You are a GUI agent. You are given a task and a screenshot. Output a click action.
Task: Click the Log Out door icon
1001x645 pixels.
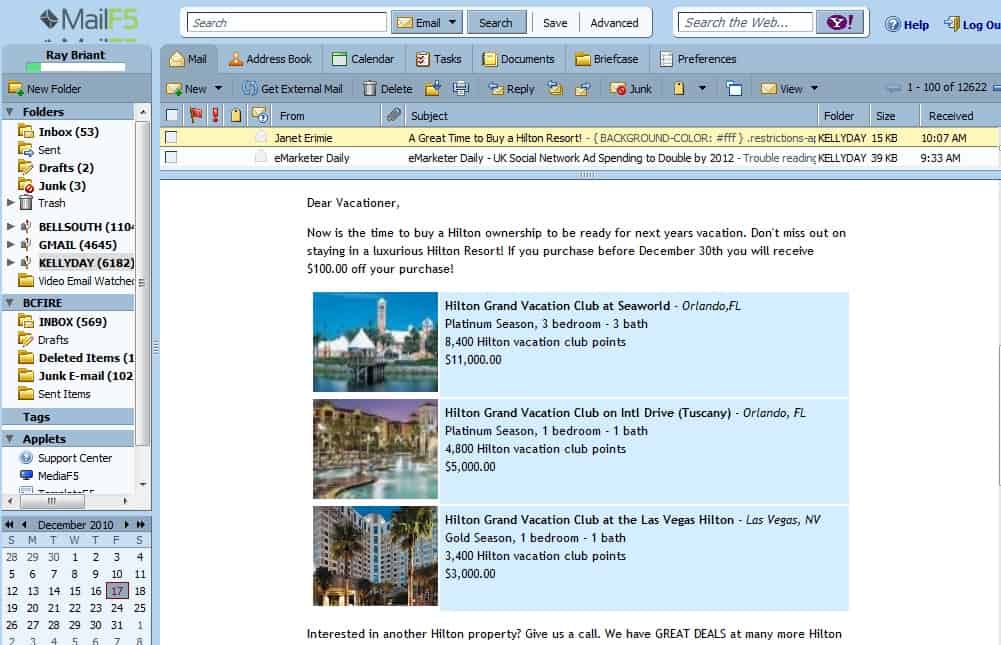pyautogui.click(x=952, y=24)
